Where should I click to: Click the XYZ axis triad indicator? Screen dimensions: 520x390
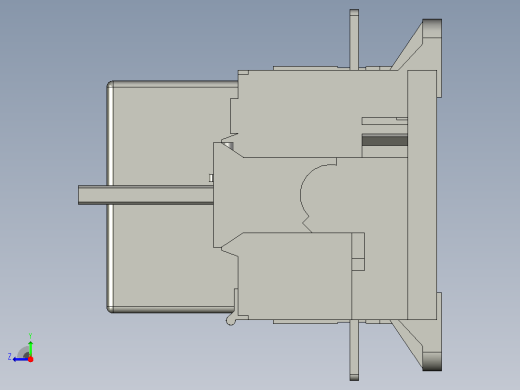coord(21,349)
